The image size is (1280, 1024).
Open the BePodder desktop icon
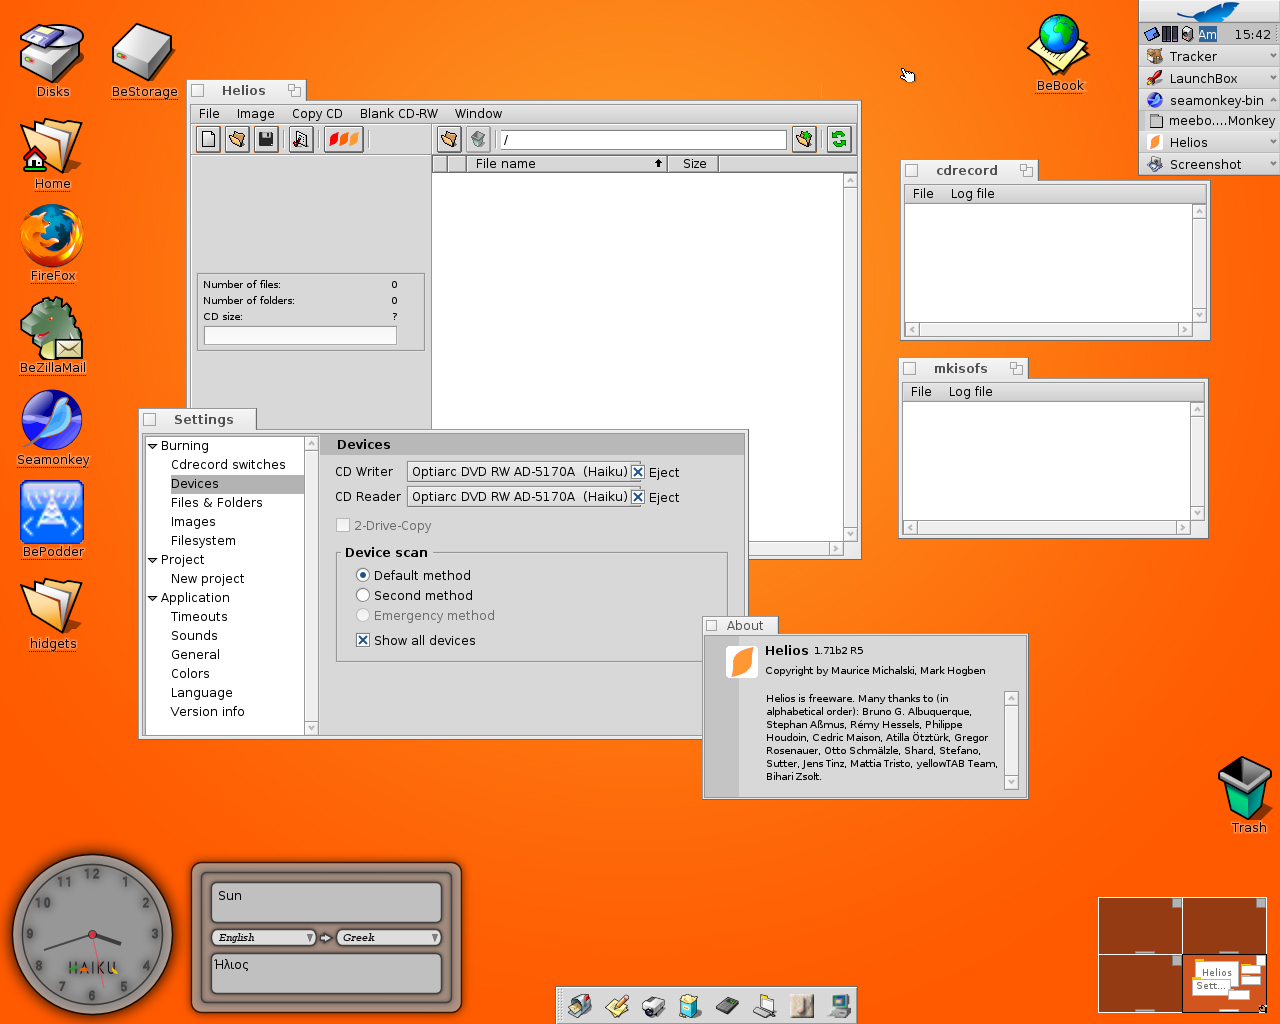52,513
